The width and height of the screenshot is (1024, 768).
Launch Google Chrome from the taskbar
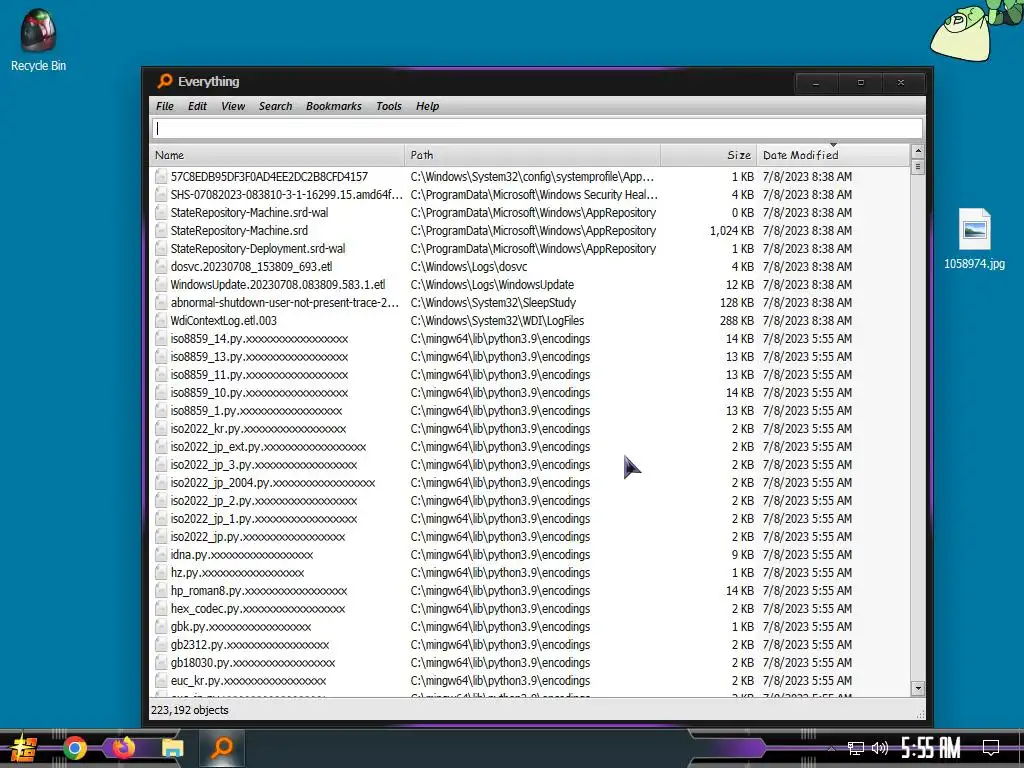74,748
